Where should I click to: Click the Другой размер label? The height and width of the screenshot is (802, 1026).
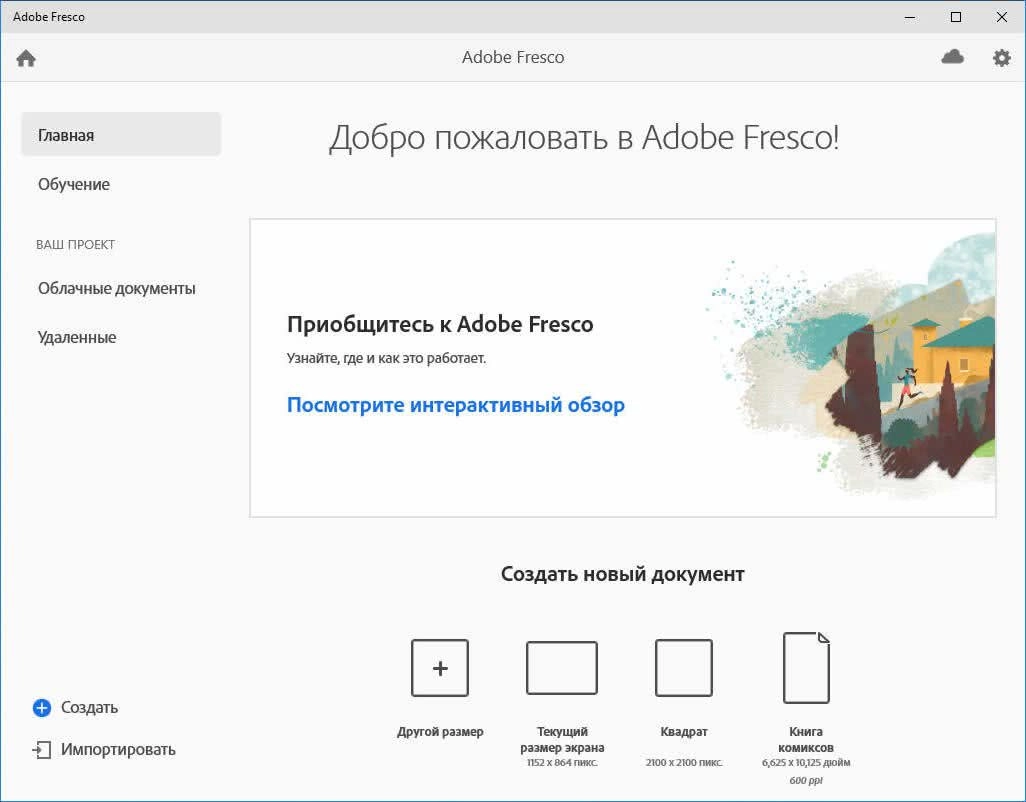coord(440,732)
